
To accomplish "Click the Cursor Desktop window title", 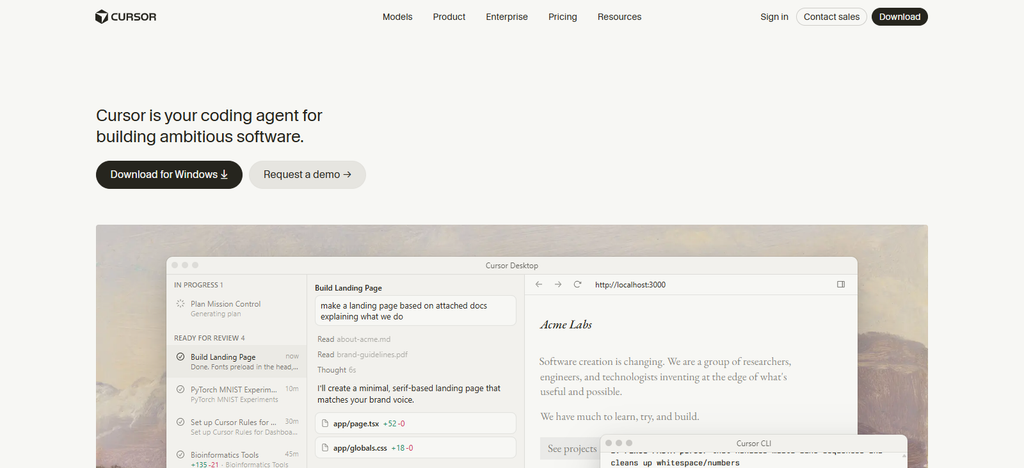I will [511, 266].
